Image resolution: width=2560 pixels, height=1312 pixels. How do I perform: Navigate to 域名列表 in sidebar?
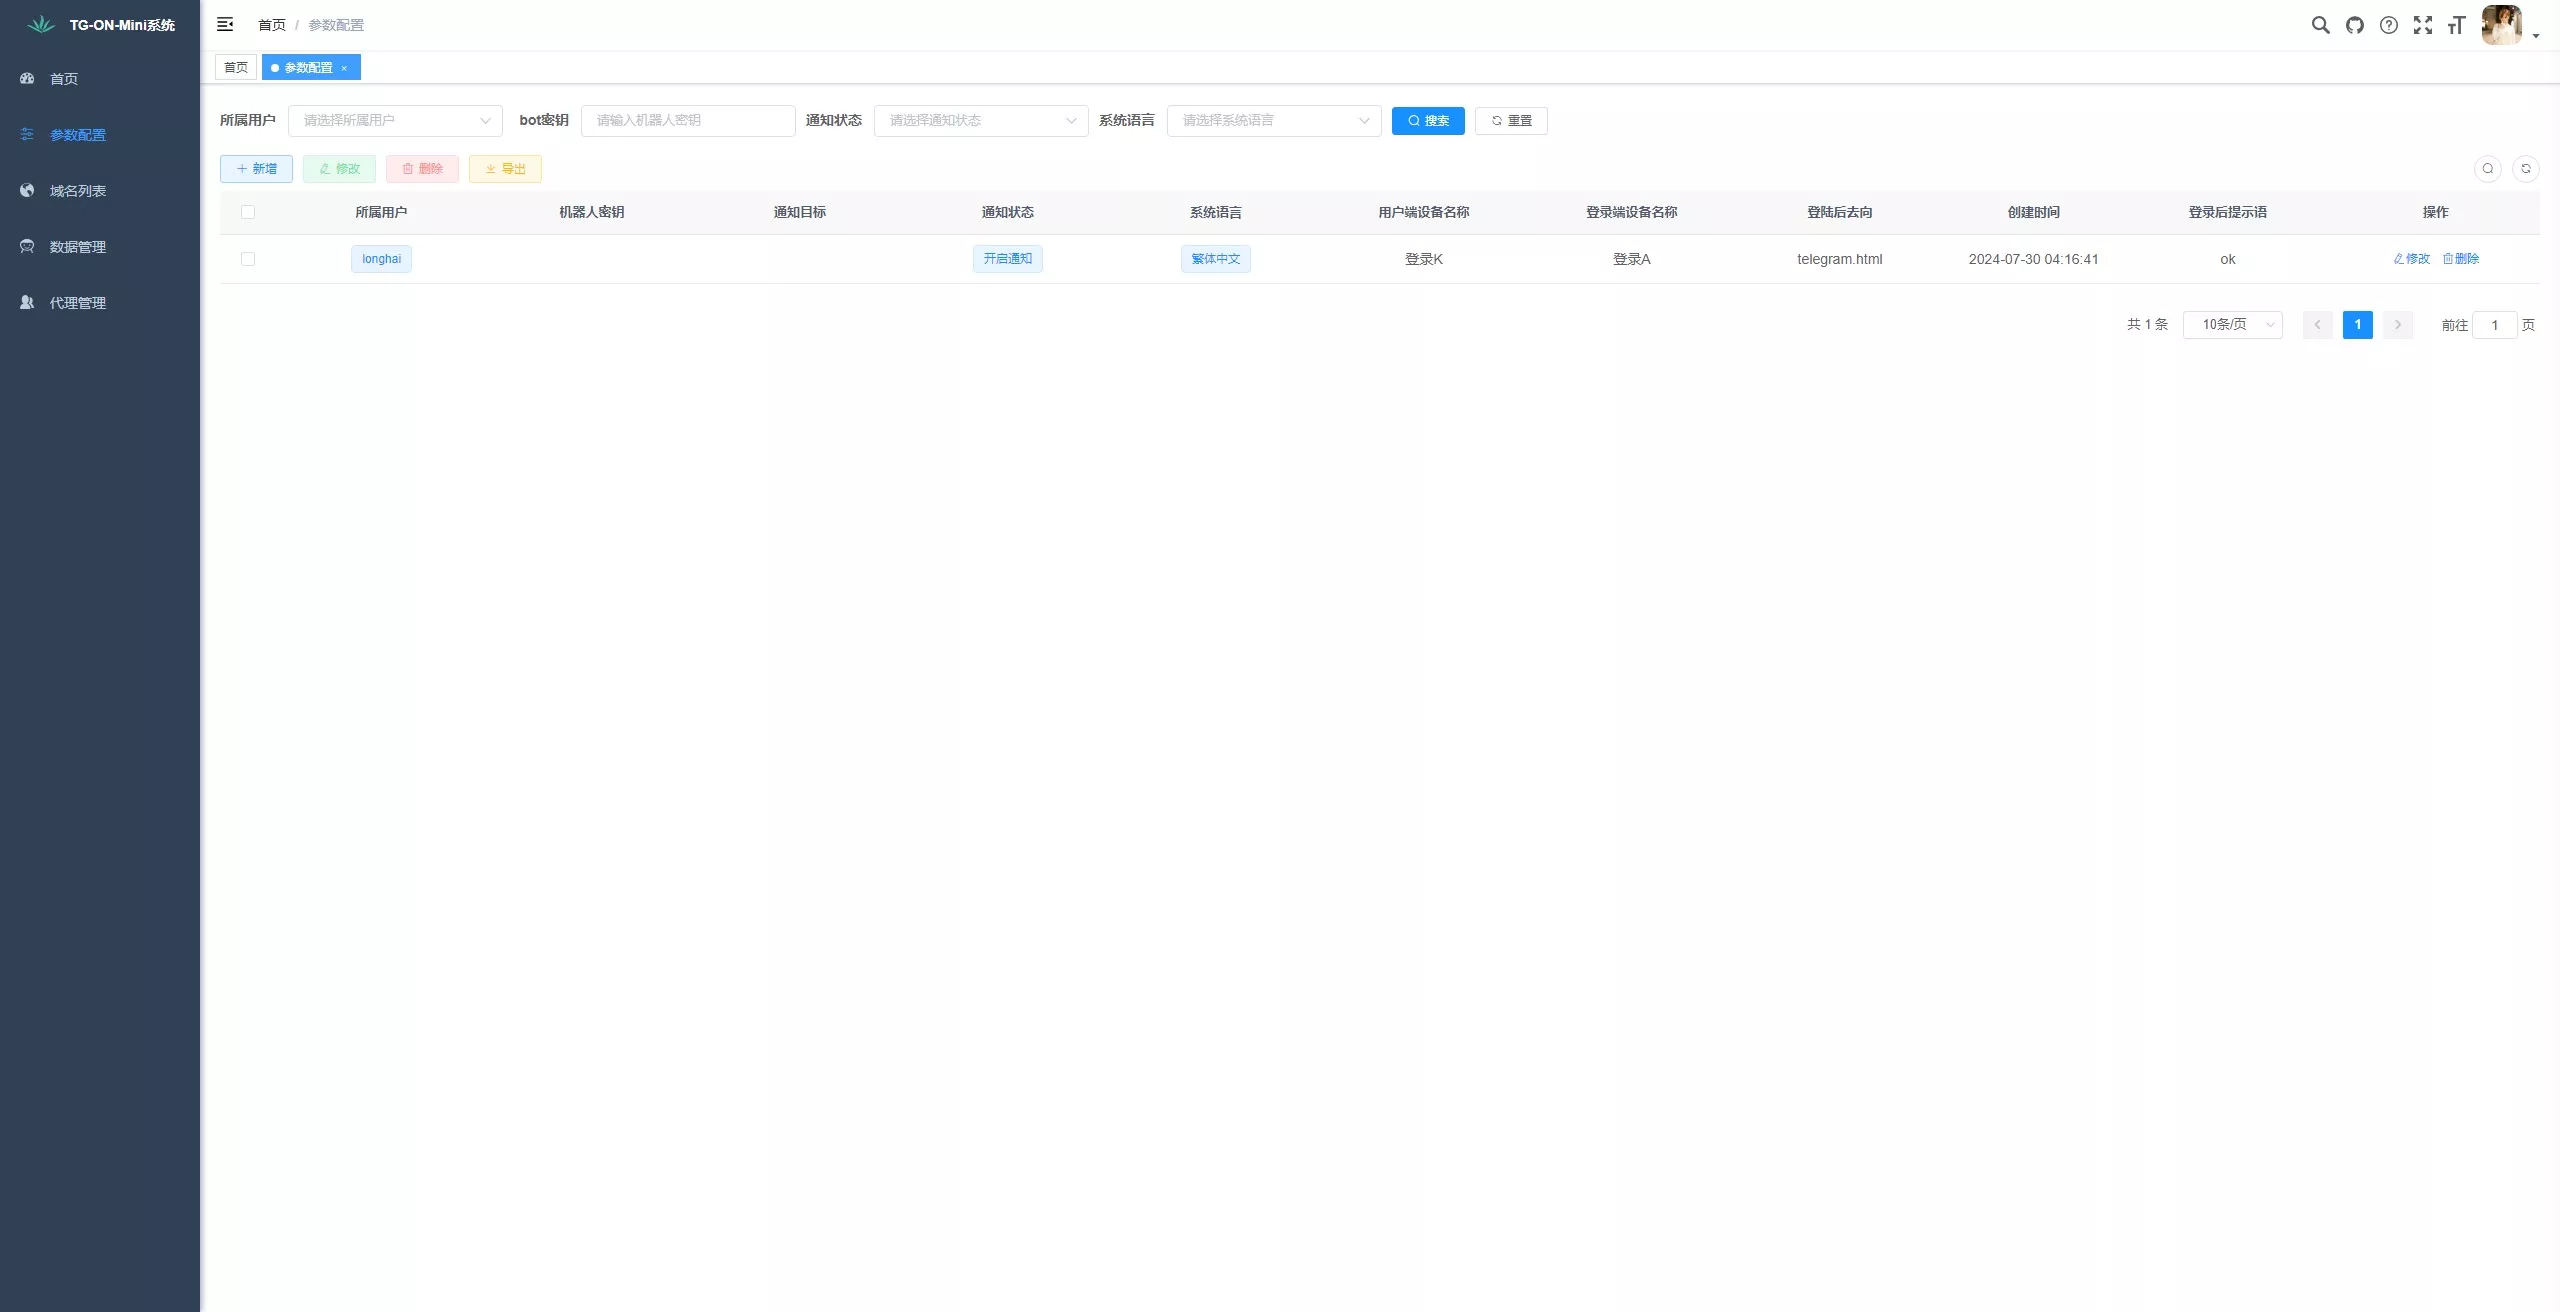point(78,191)
